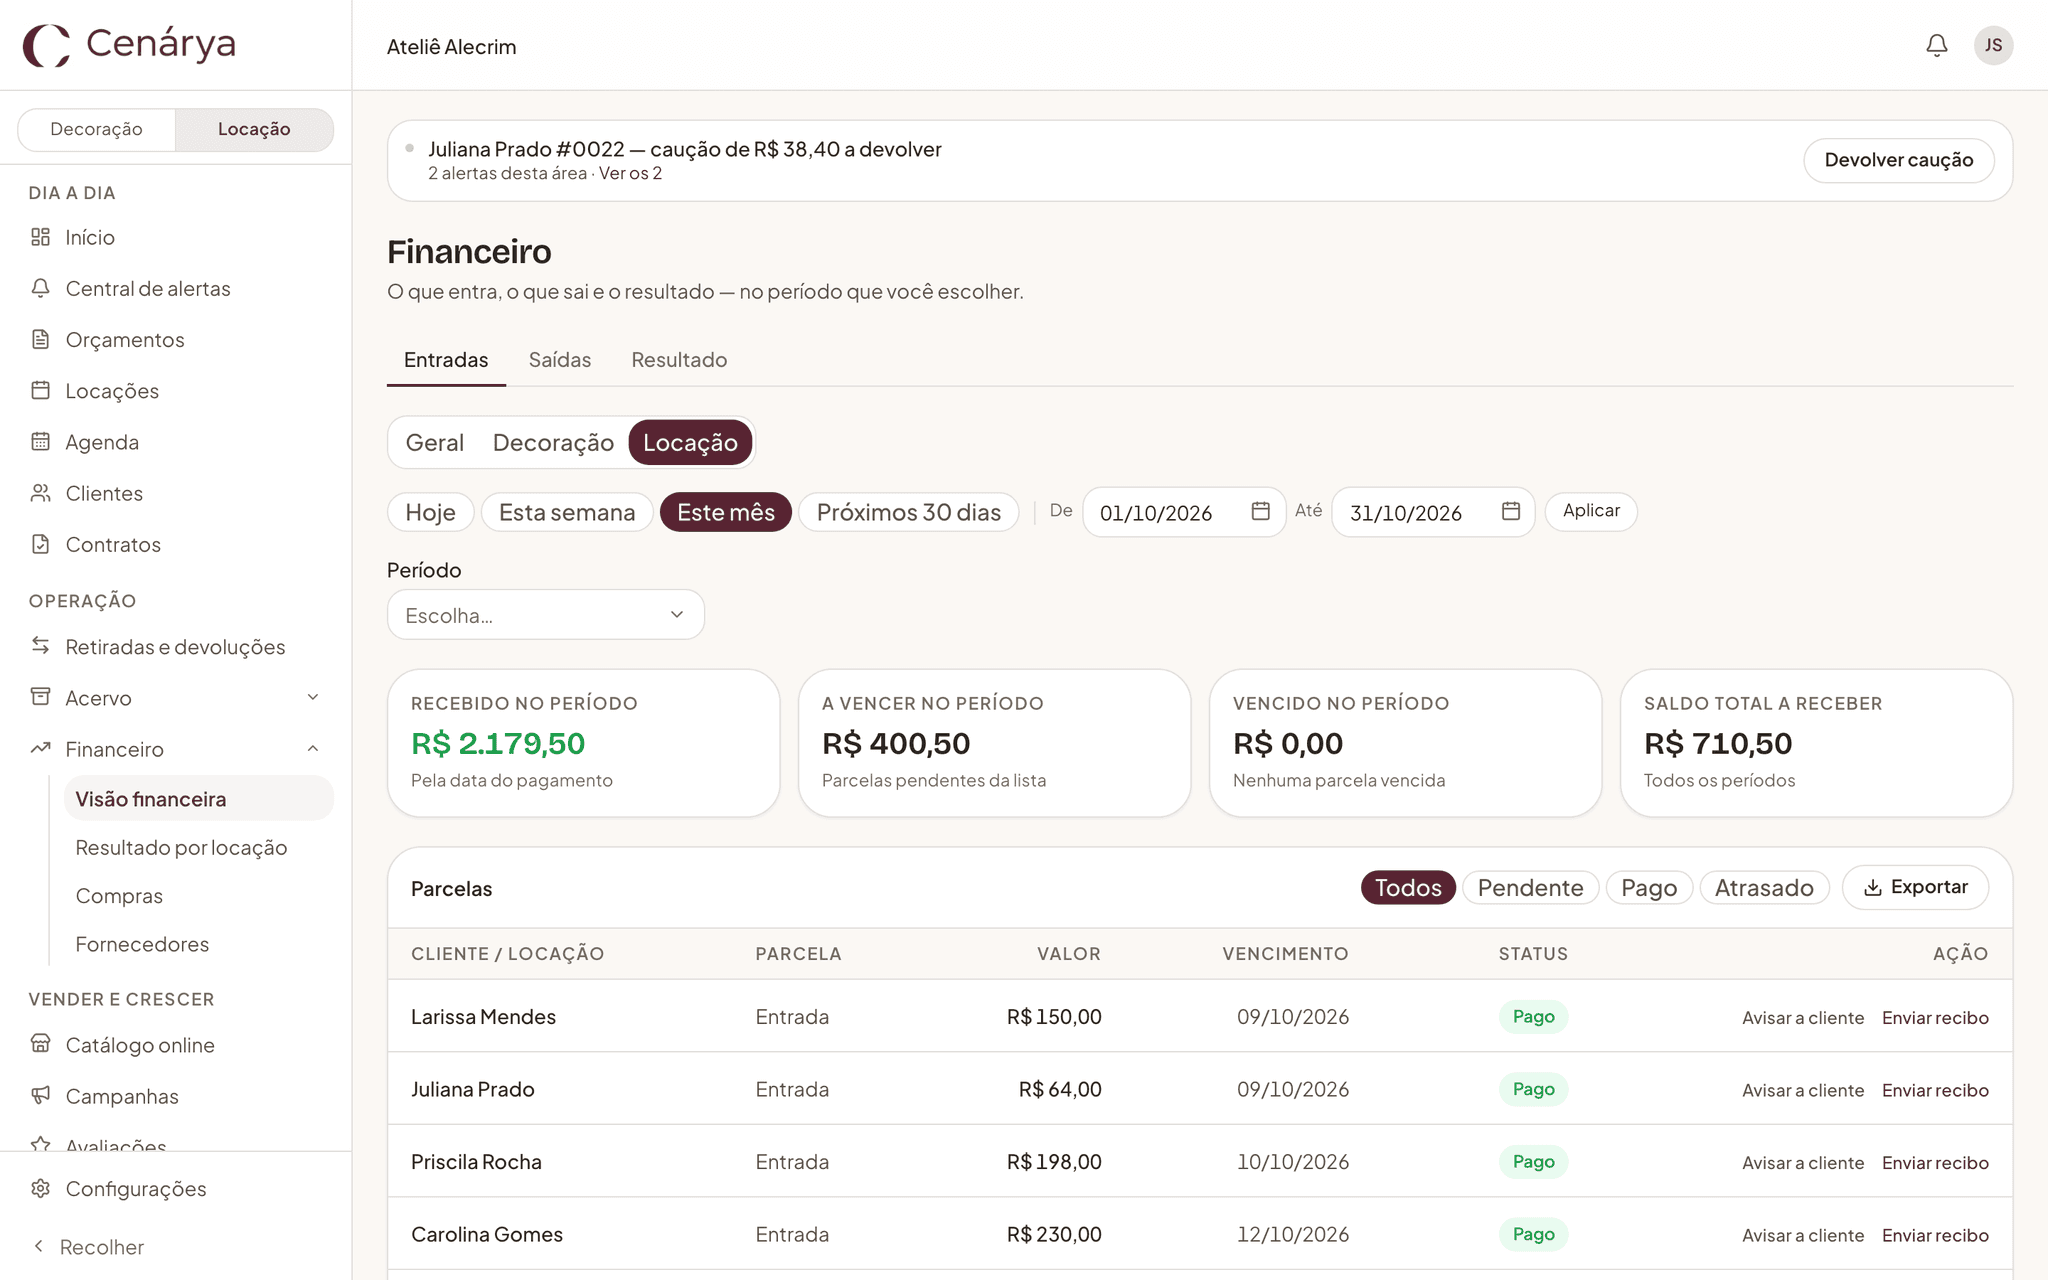Click the Central de alertas bell icon
This screenshot has width=2048, height=1280.
(x=40, y=288)
